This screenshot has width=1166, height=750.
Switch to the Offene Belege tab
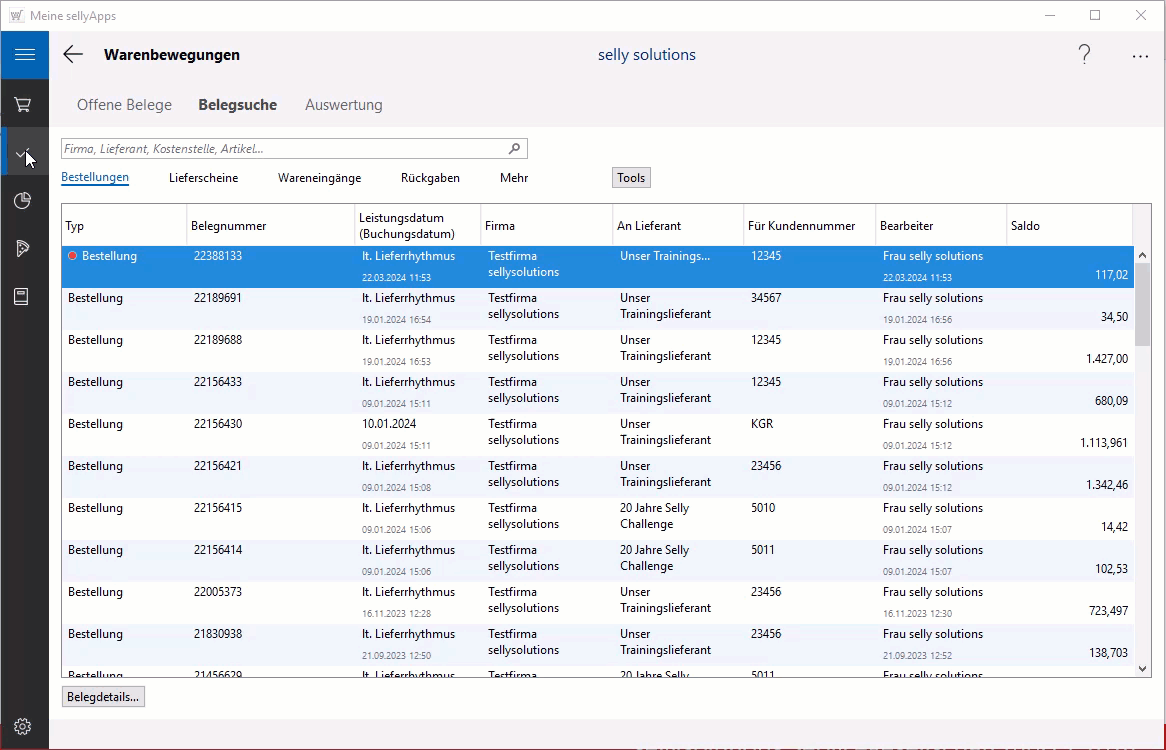124,105
